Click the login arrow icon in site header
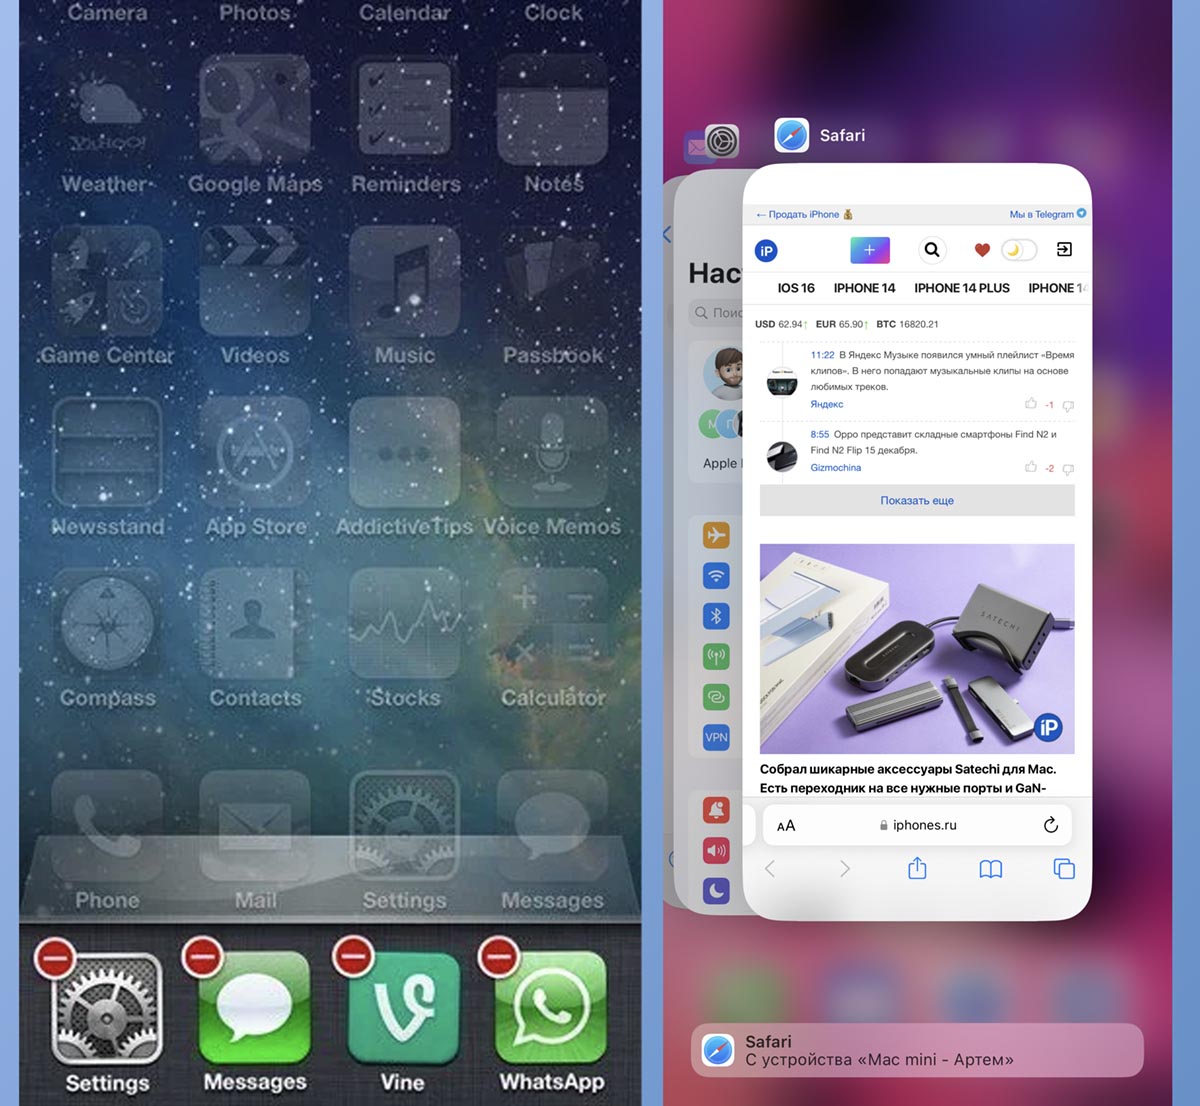Screen dimensions: 1200x1106 click(1064, 250)
